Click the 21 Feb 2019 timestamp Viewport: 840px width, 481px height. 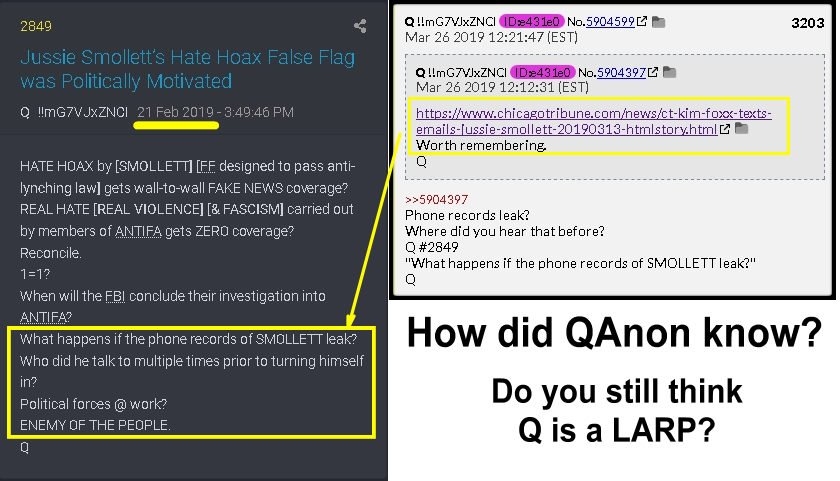(175, 112)
